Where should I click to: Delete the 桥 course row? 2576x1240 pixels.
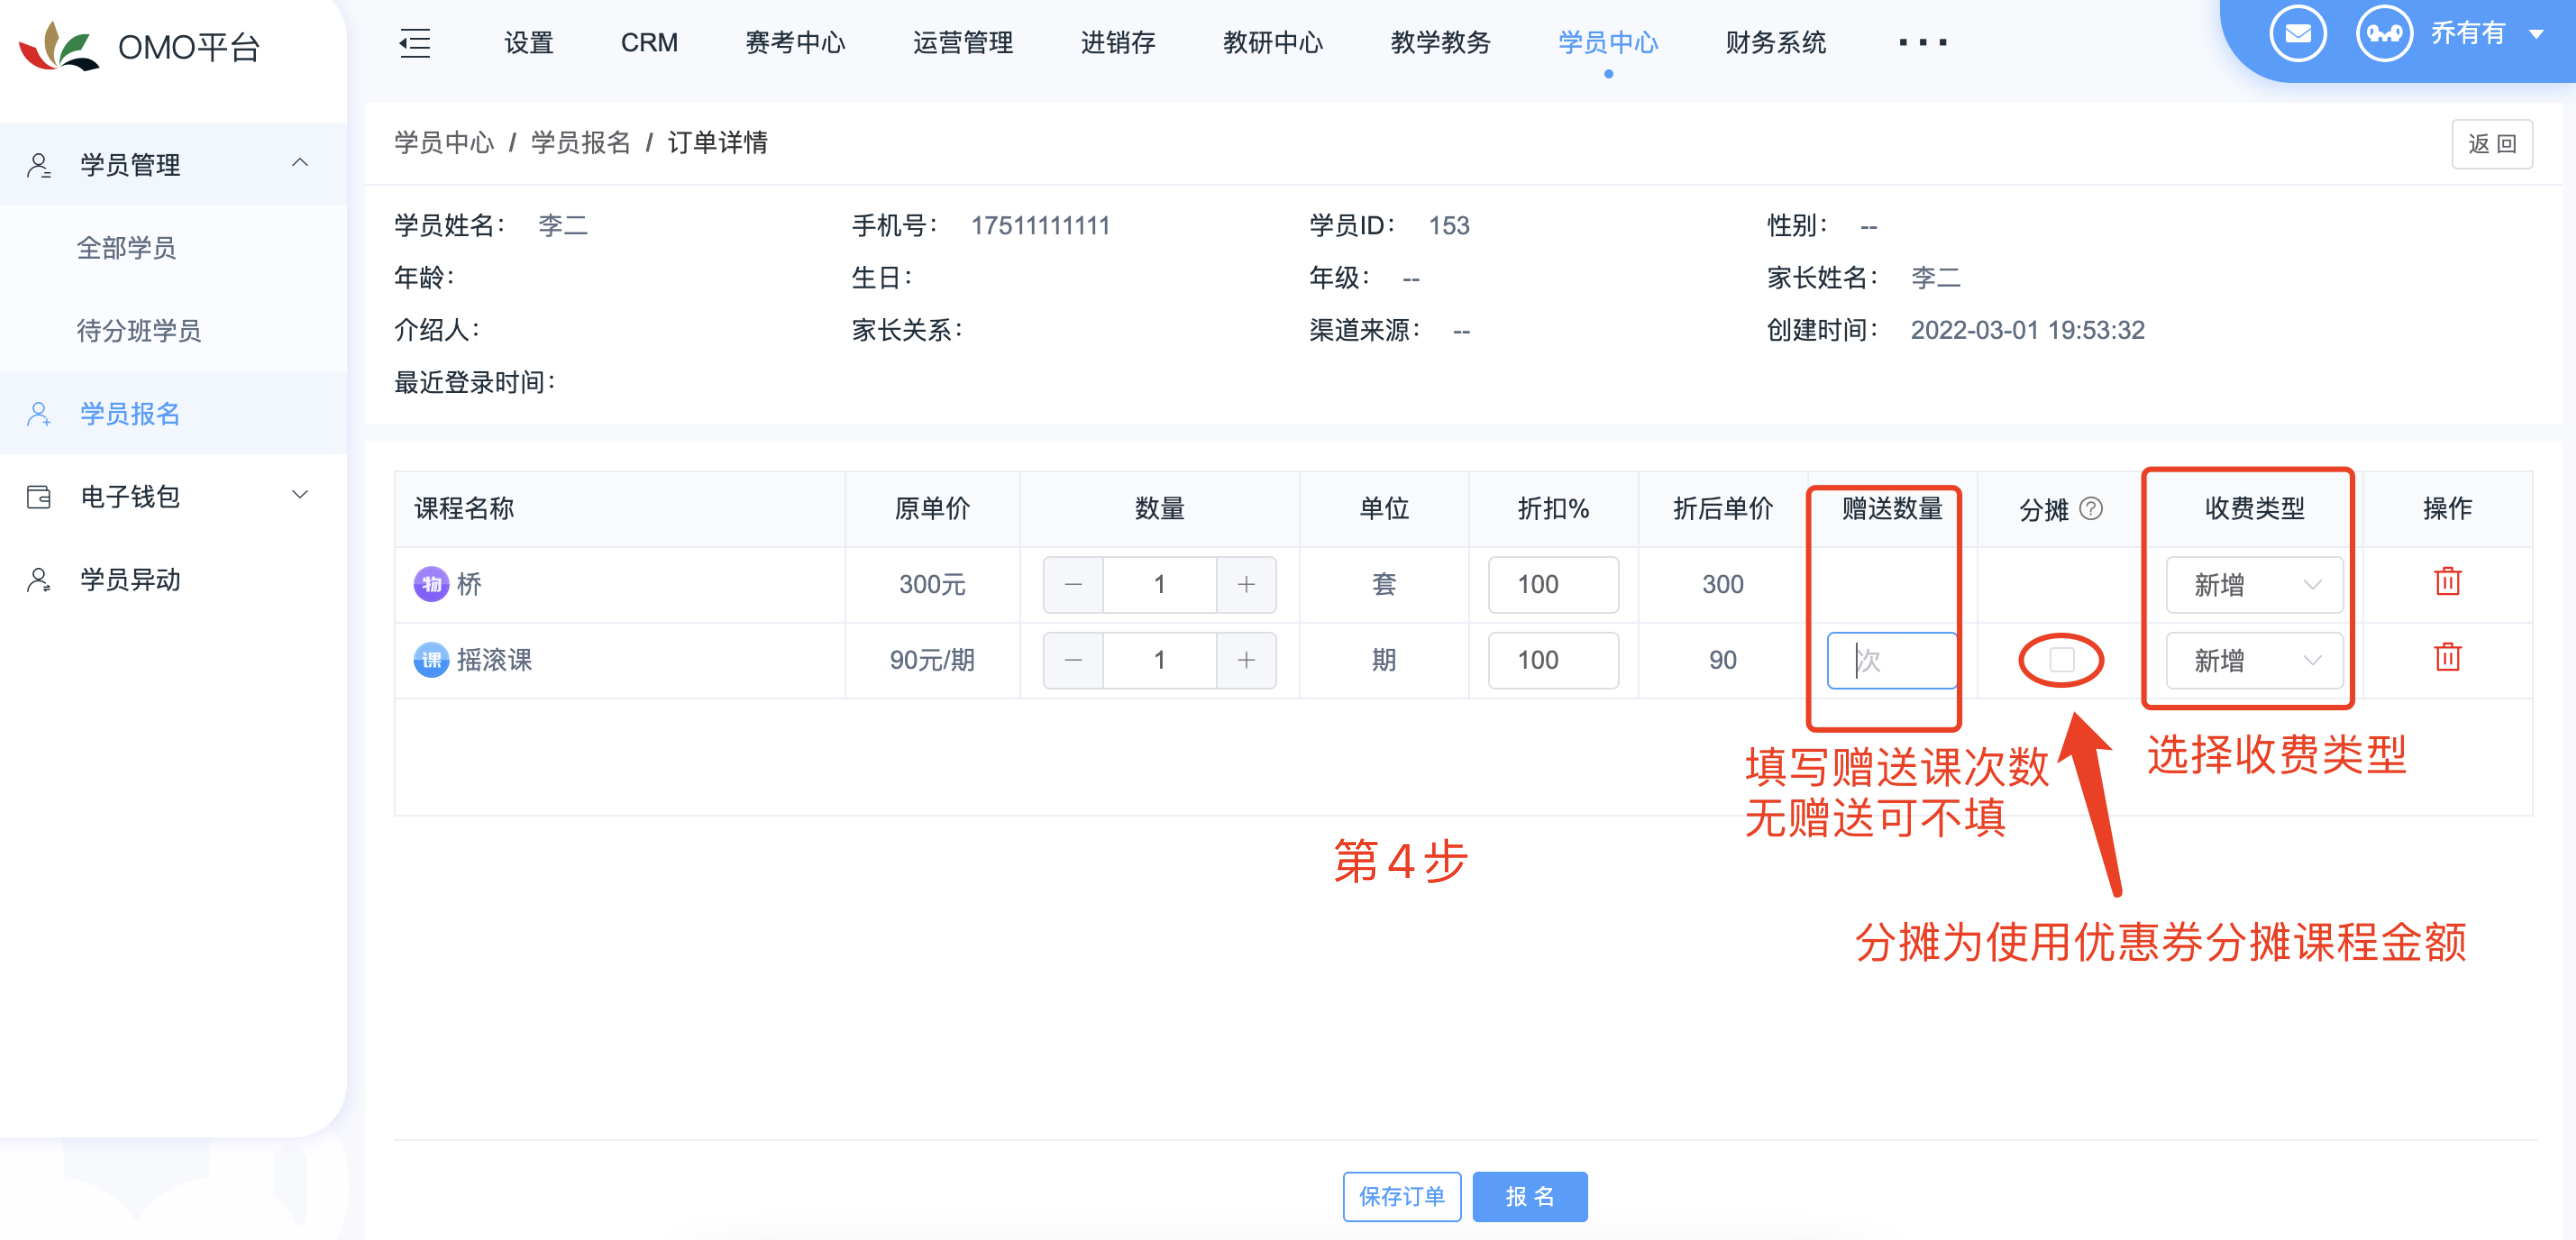click(2447, 581)
